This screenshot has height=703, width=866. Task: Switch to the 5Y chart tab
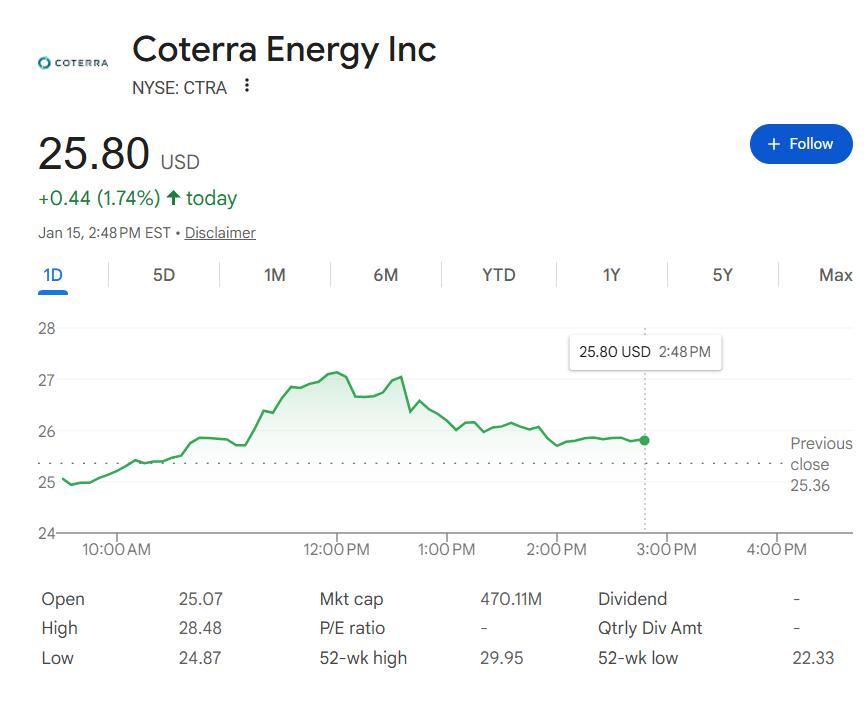(x=722, y=275)
